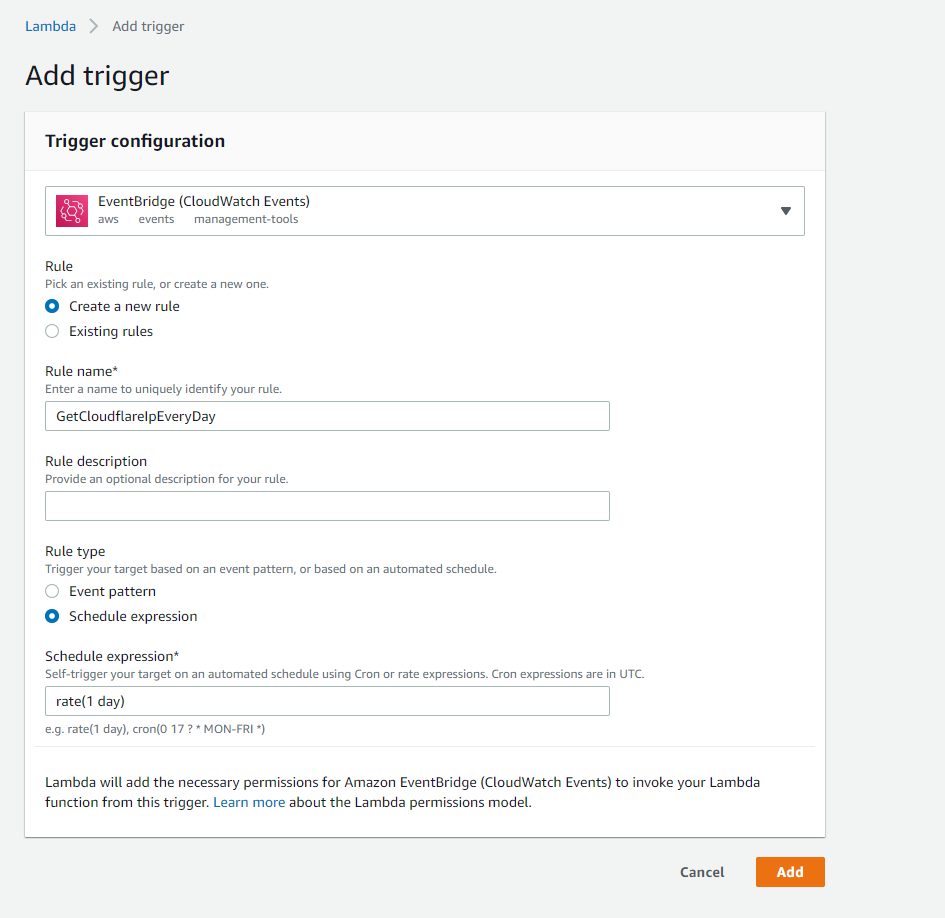Click the EventBridge (CloudWatch Events) selection text
Screen dimensions: 945x918
click(203, 201)
